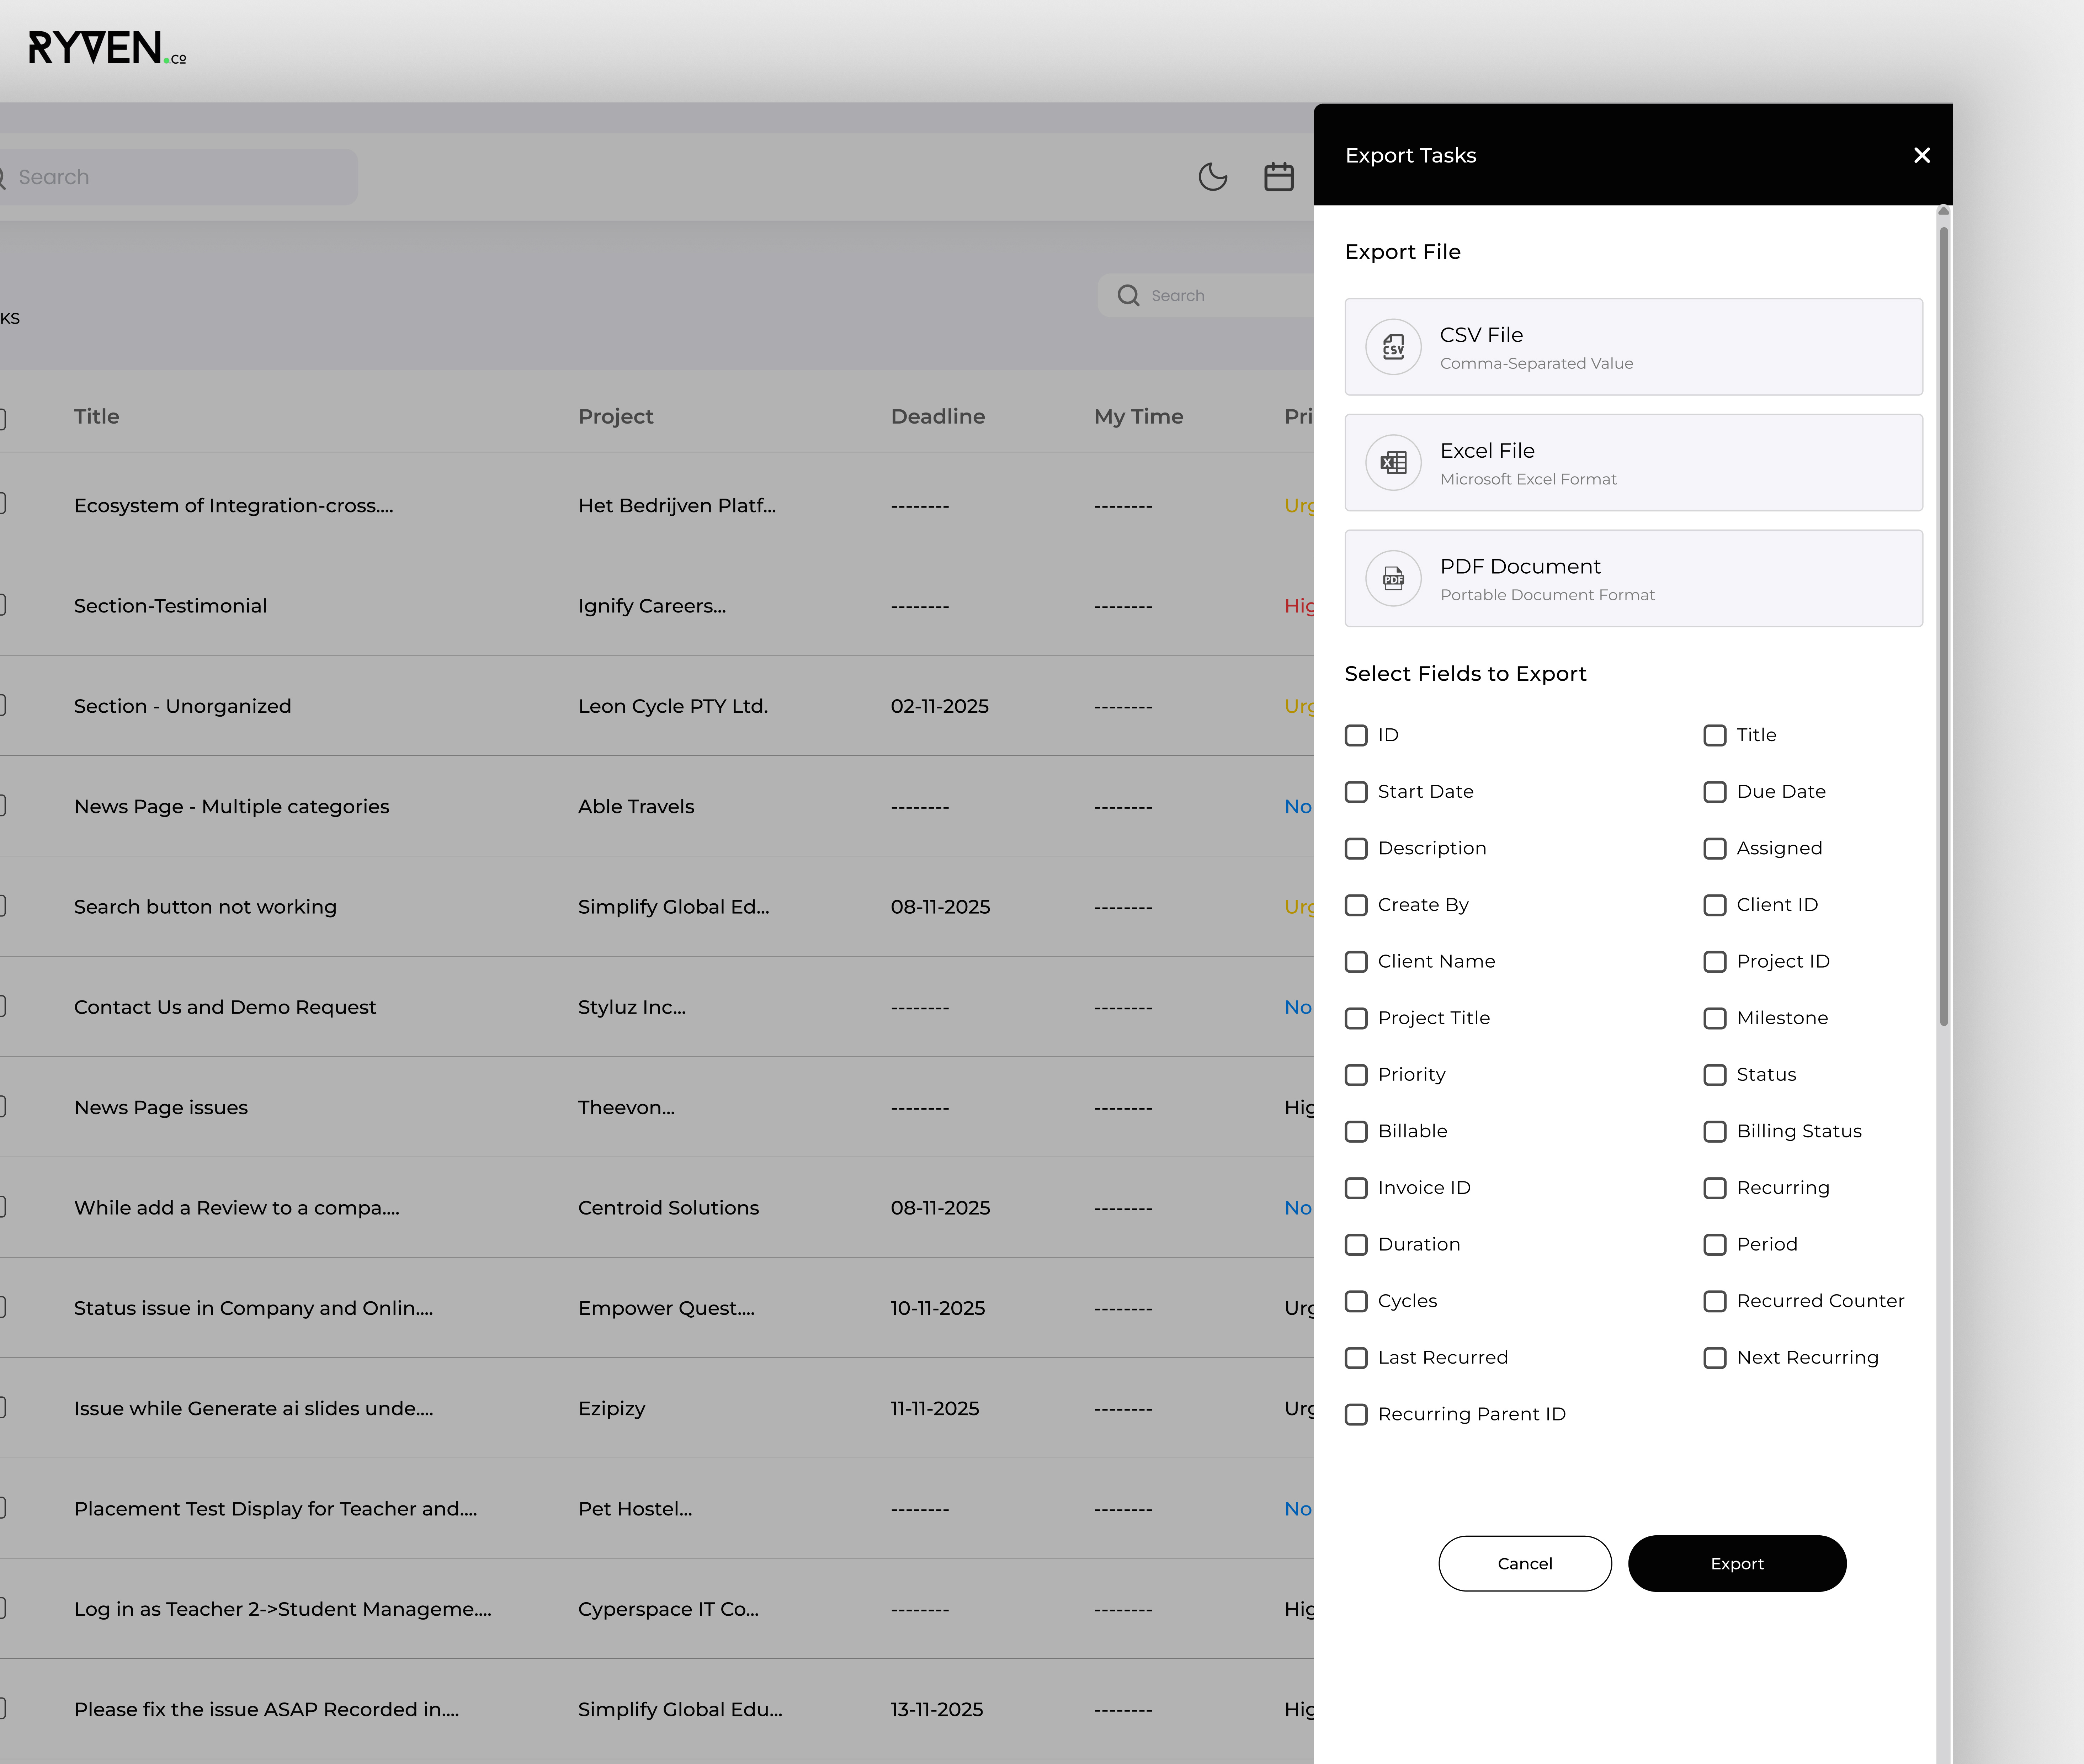
Task: Enable the Due Date export field
Action: coord(1715,791)
